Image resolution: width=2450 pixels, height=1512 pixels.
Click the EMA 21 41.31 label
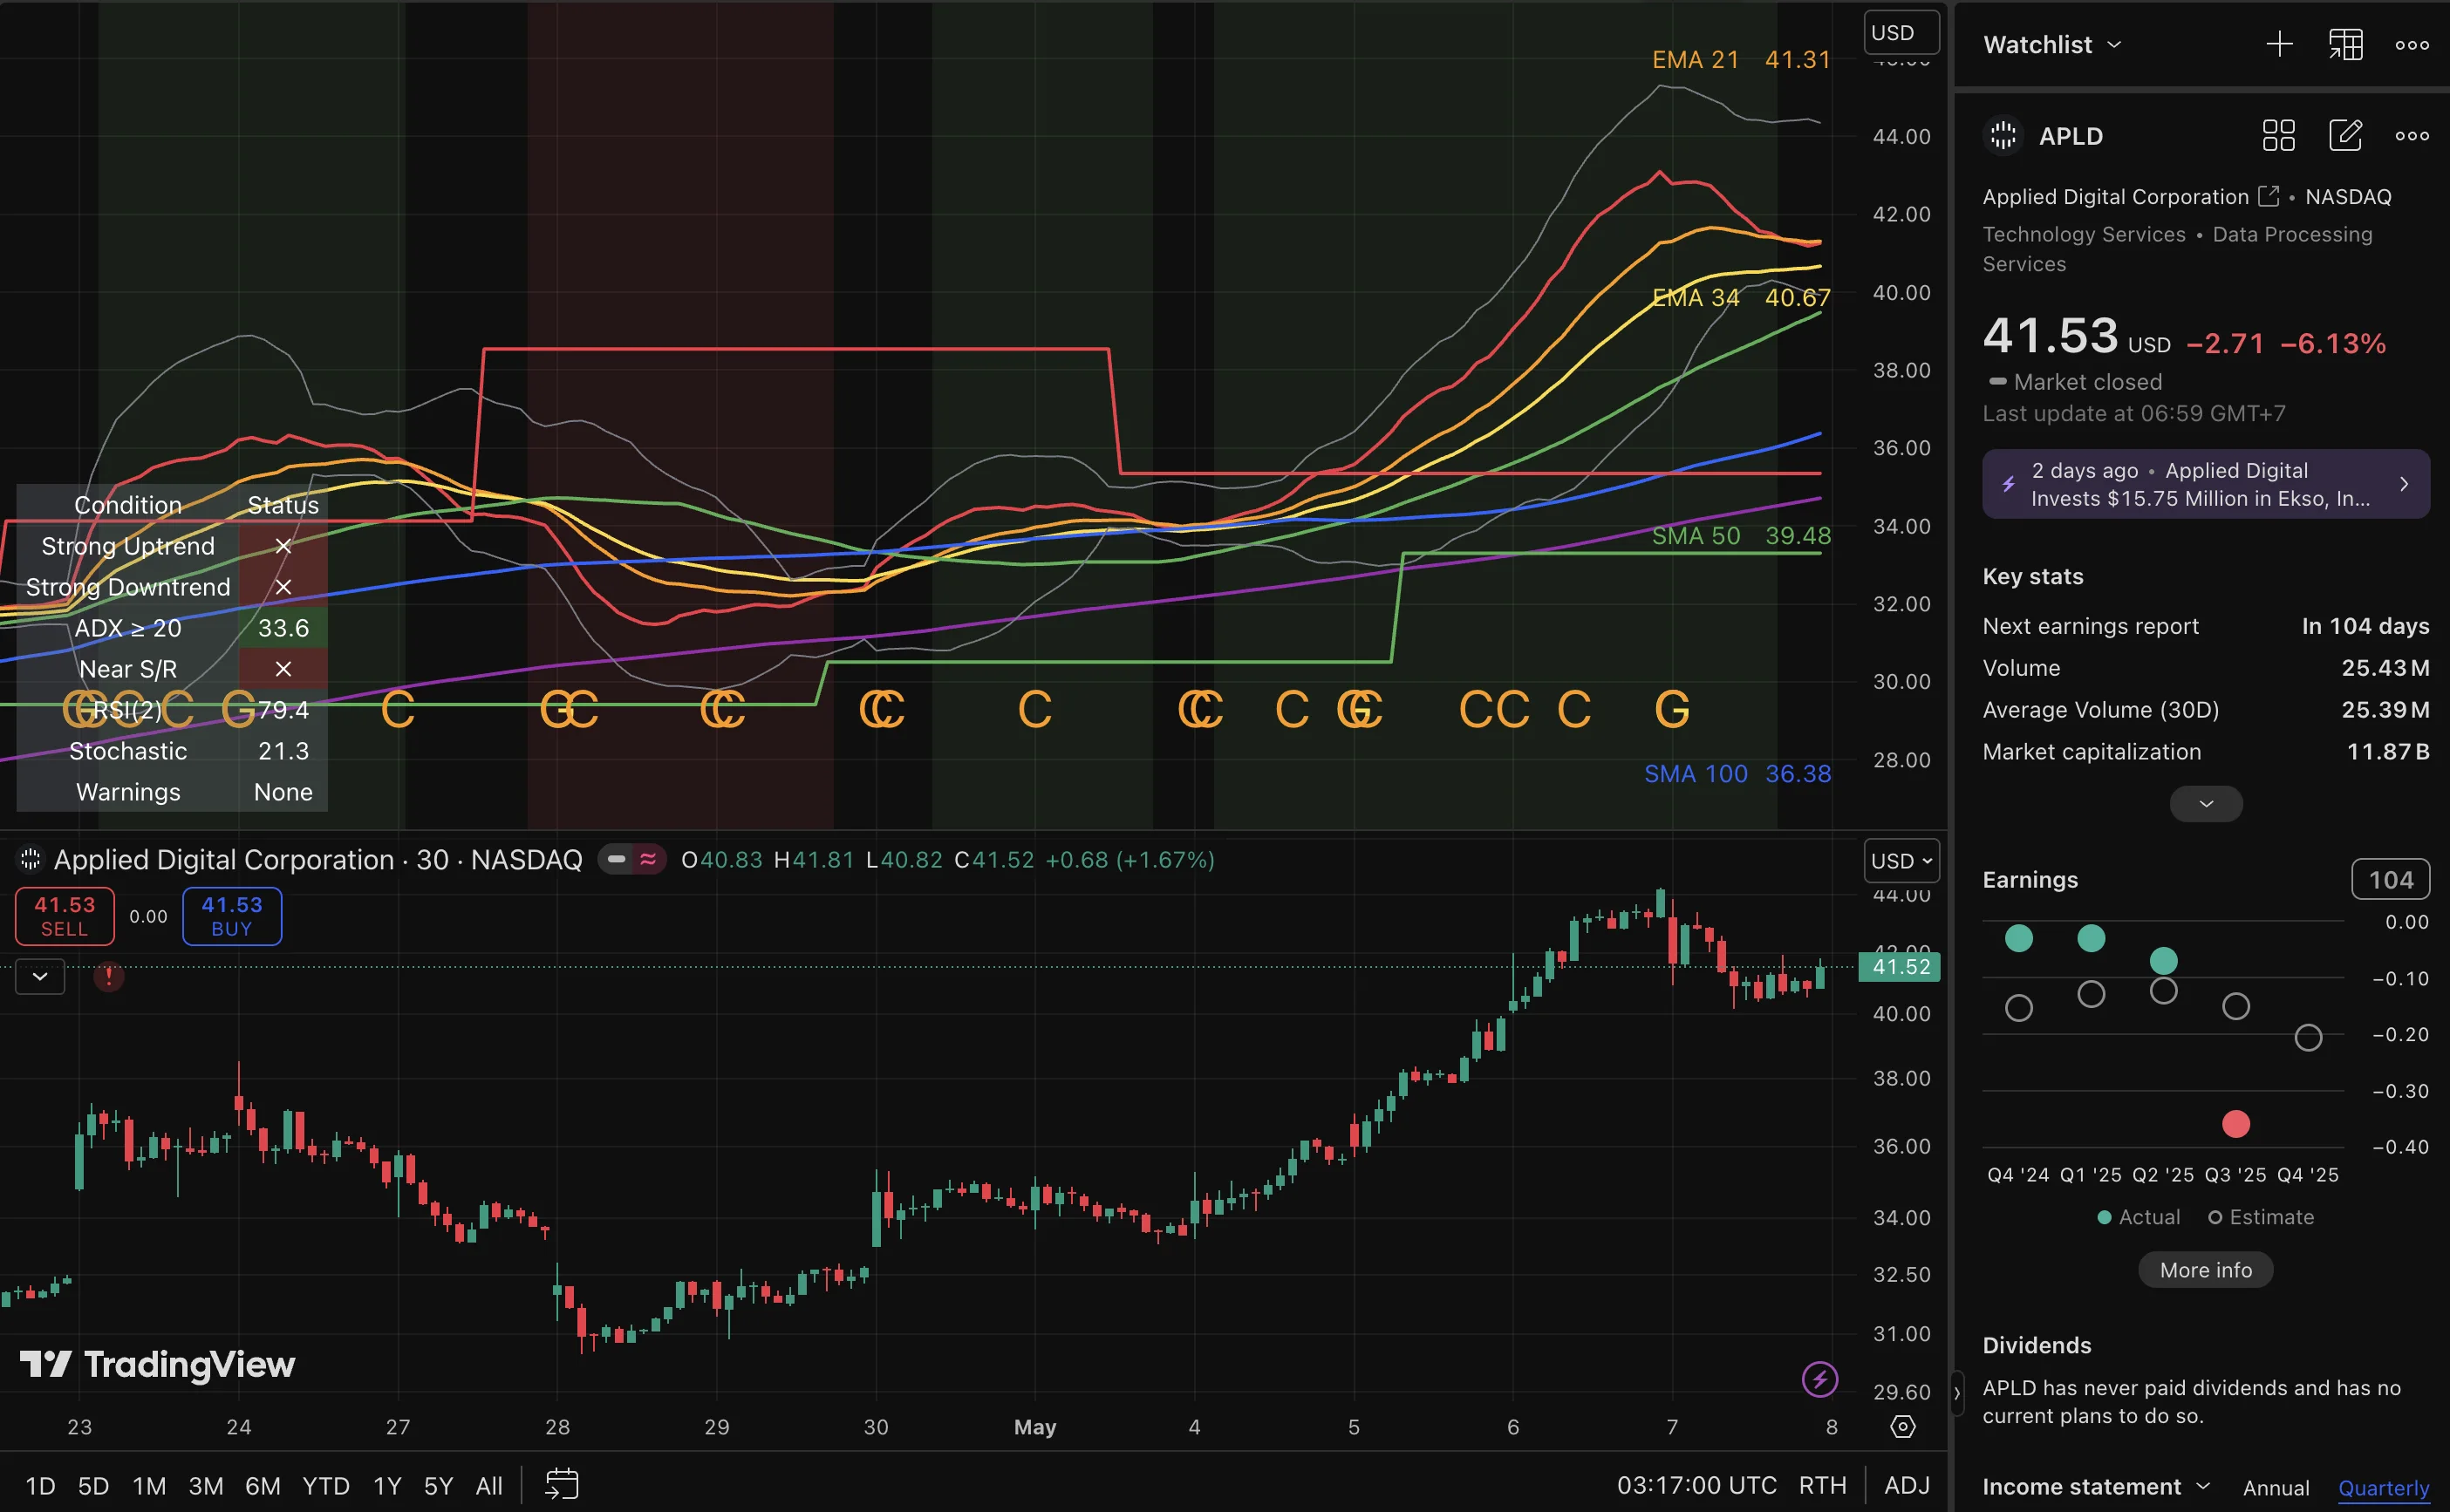[x=1741, y=60]
